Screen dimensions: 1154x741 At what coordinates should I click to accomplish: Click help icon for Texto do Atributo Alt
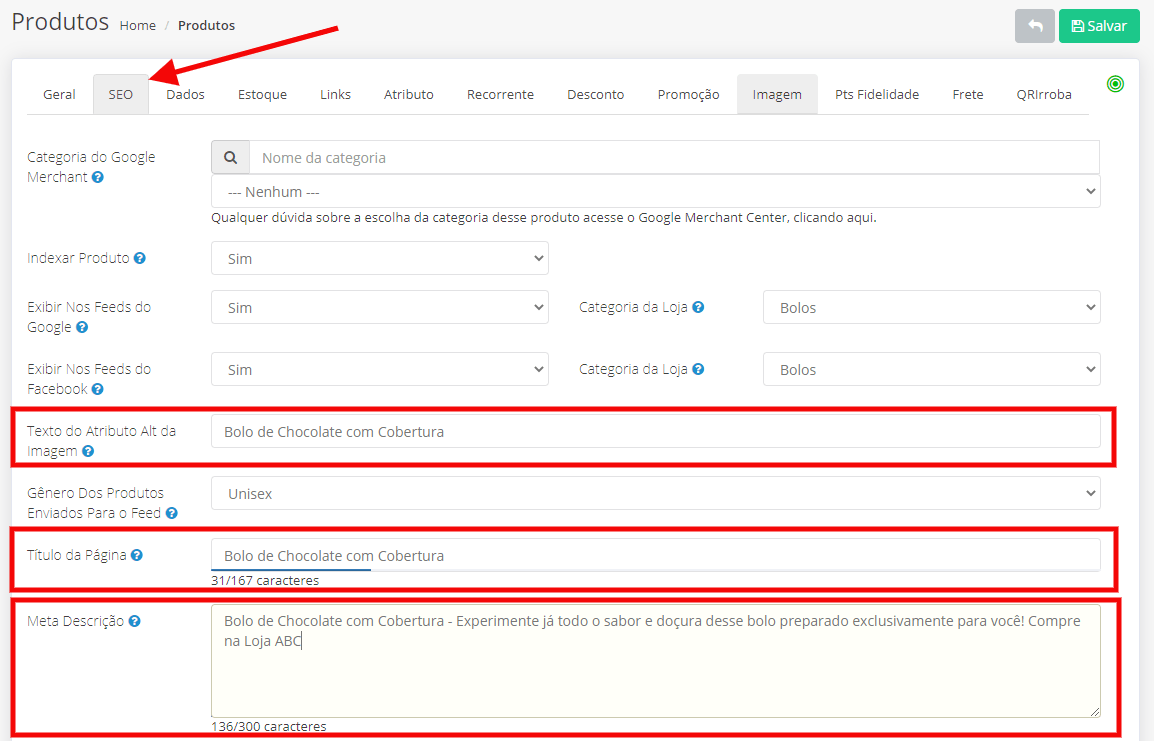point(88,451)
